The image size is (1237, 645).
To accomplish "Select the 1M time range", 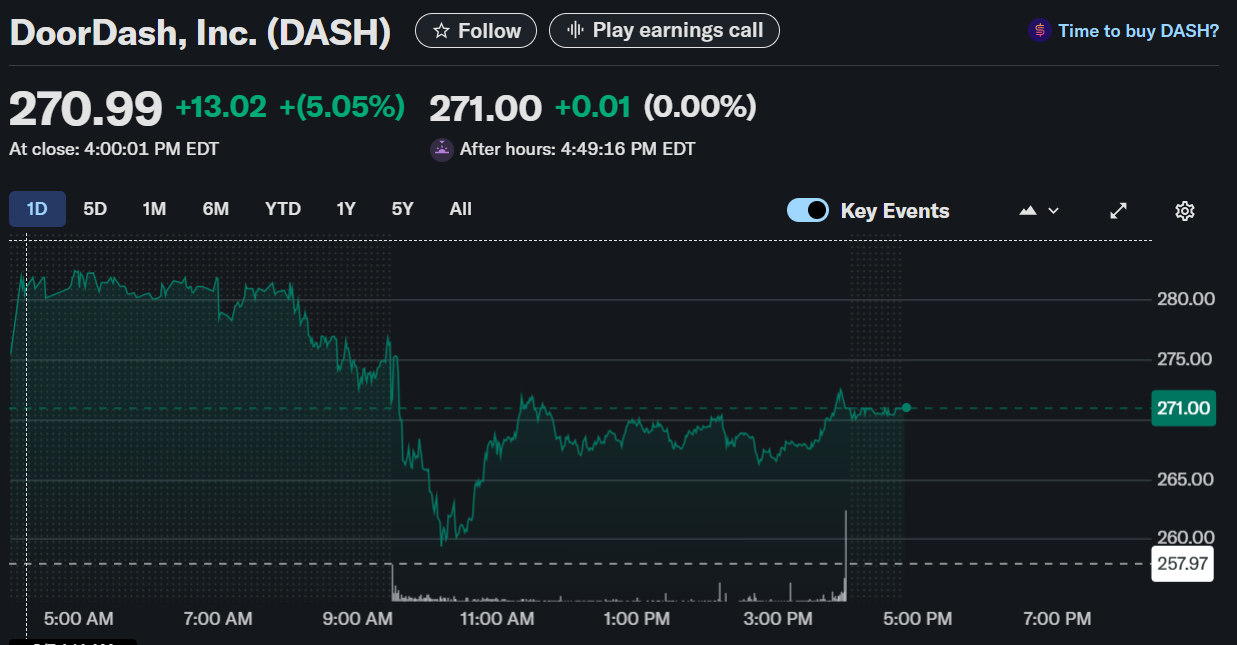I will pos(154,209).
